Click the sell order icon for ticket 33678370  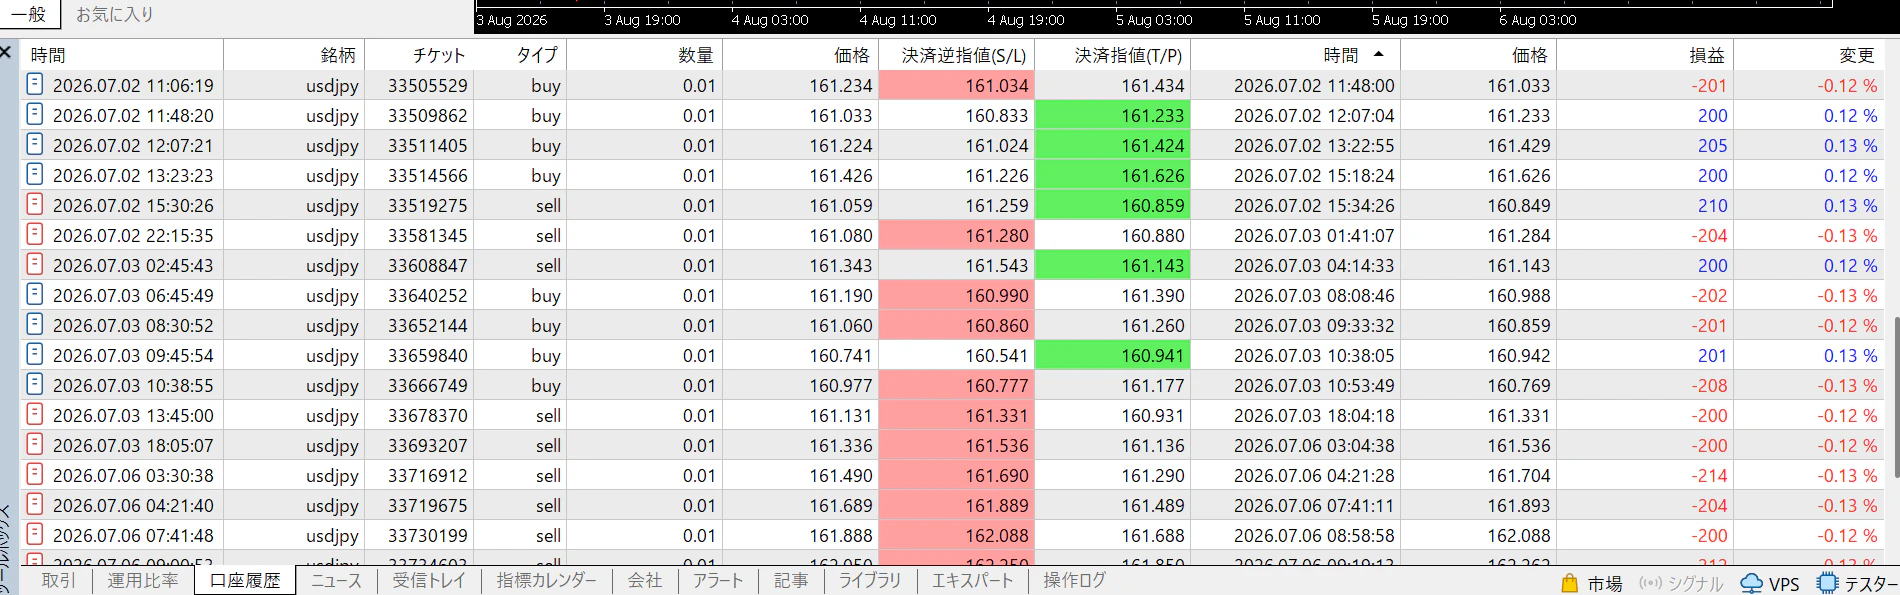[x=34, y=414]
